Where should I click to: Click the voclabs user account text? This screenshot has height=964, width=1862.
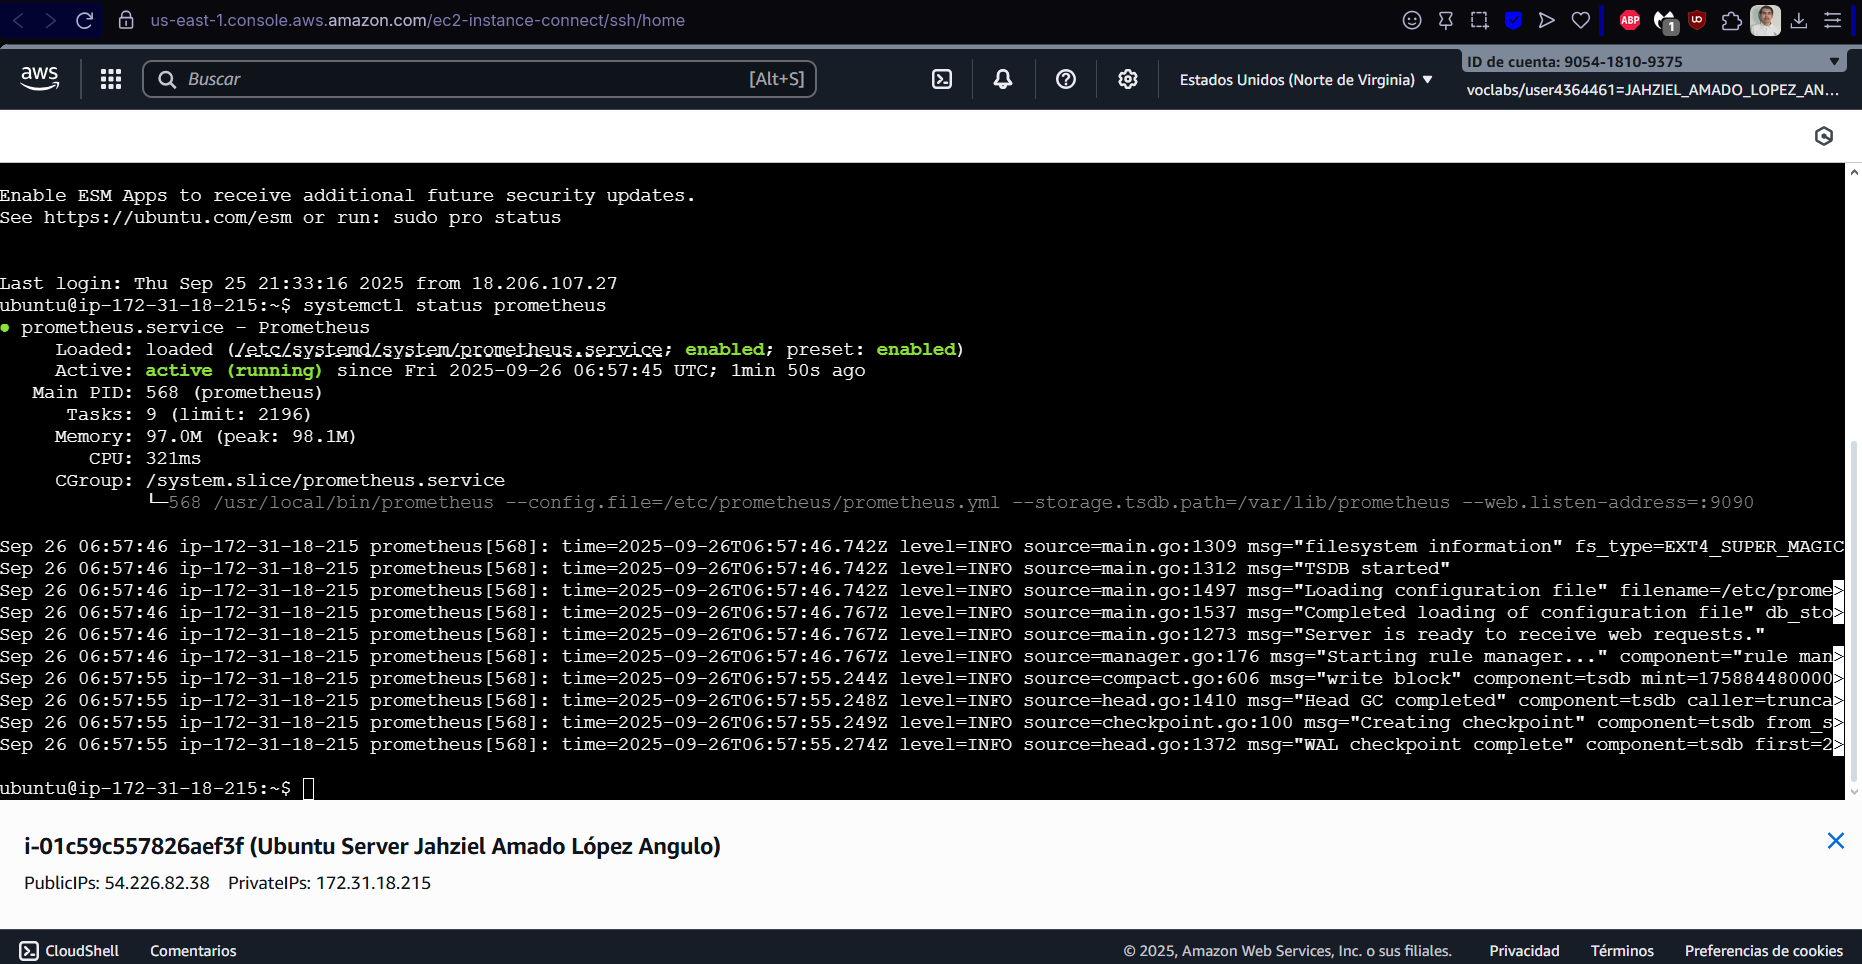pos(1653,90)
